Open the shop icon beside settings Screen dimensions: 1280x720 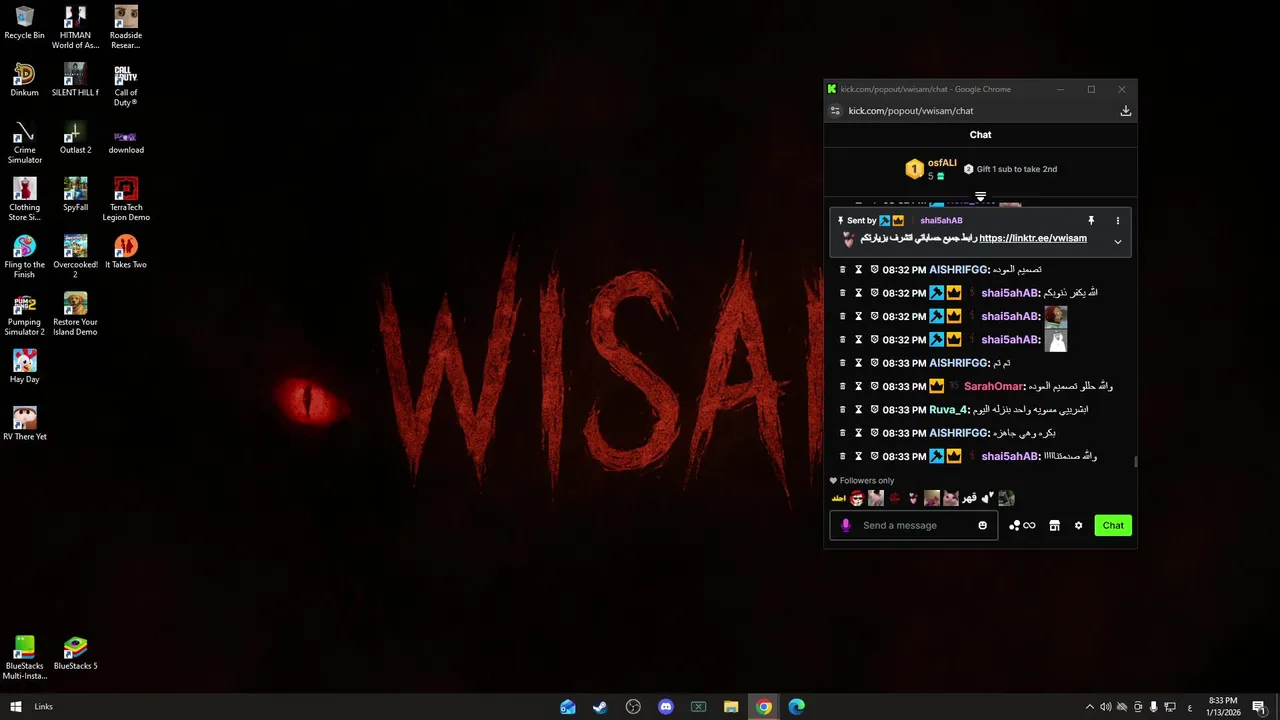coord(1054,525)
